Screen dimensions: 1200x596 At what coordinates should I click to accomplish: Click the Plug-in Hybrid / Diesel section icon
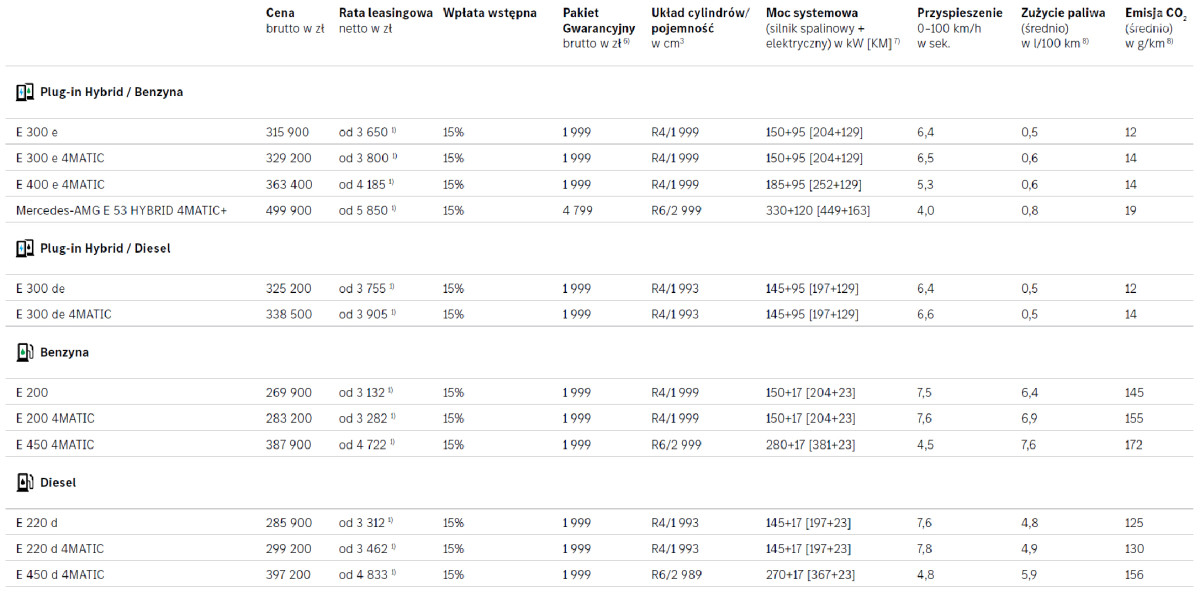(x=24, y=248)
